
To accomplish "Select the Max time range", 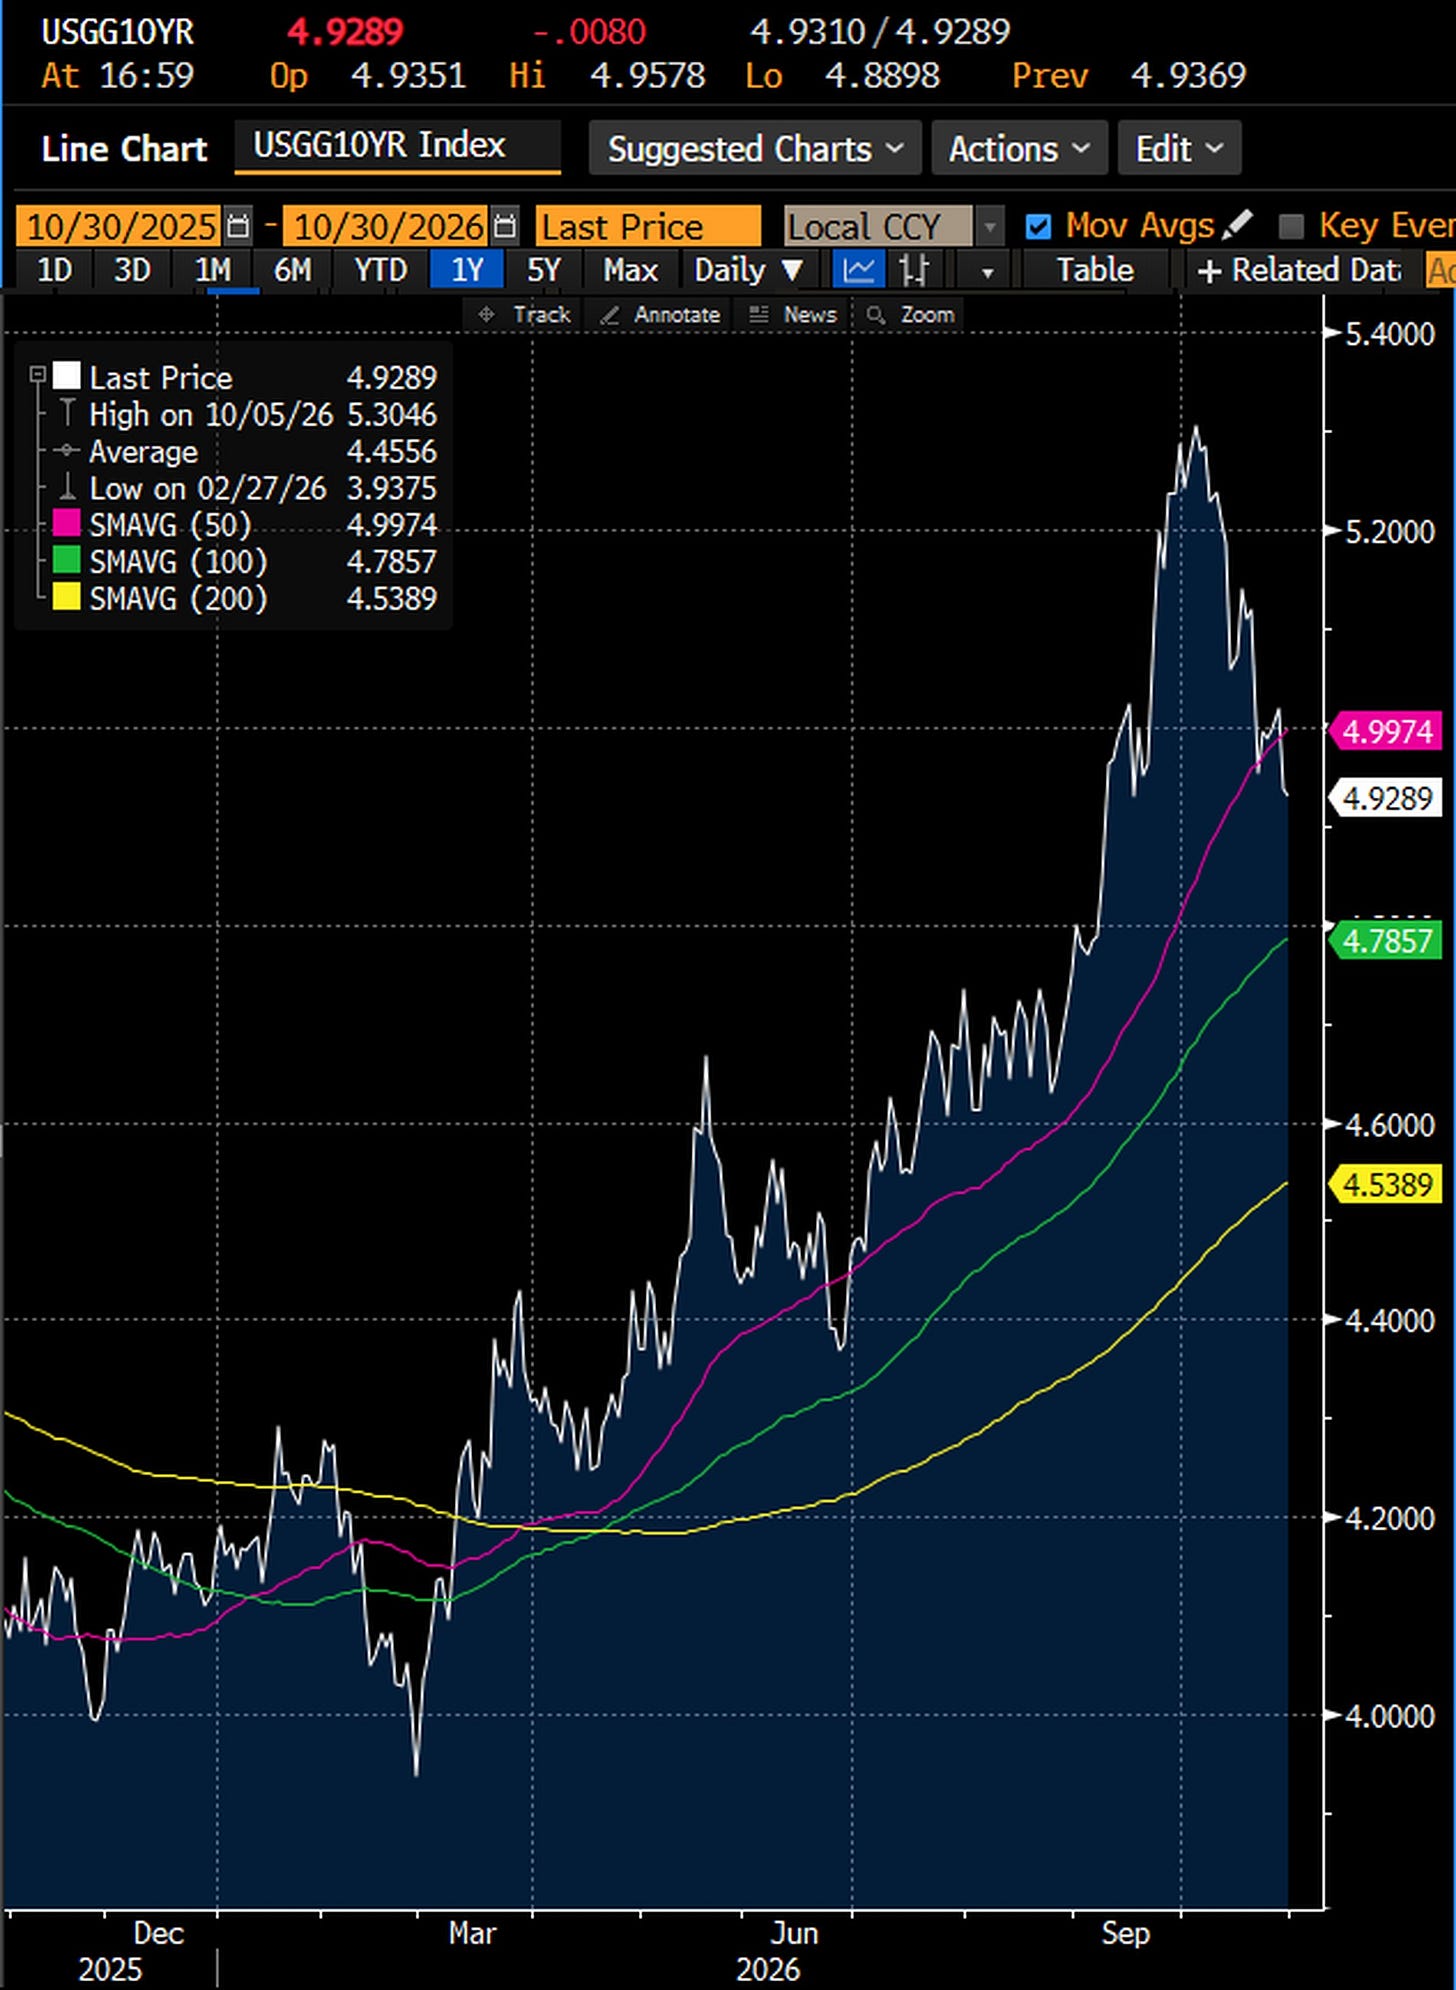I will [631, 270].
